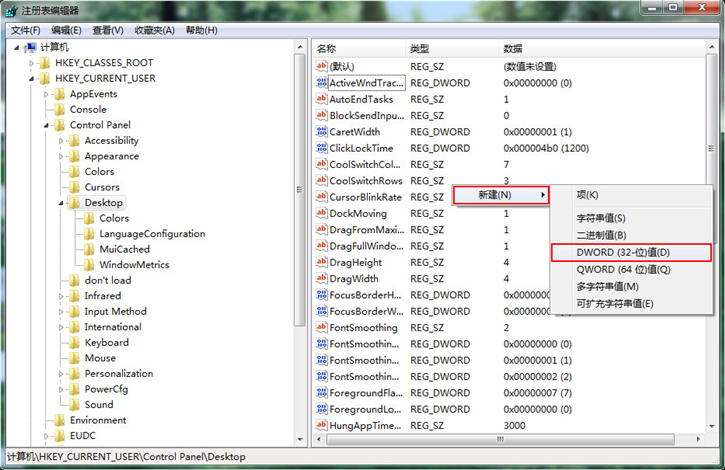Select the DragHeight value row
The image size is (725, 470).
coord(355,262)
